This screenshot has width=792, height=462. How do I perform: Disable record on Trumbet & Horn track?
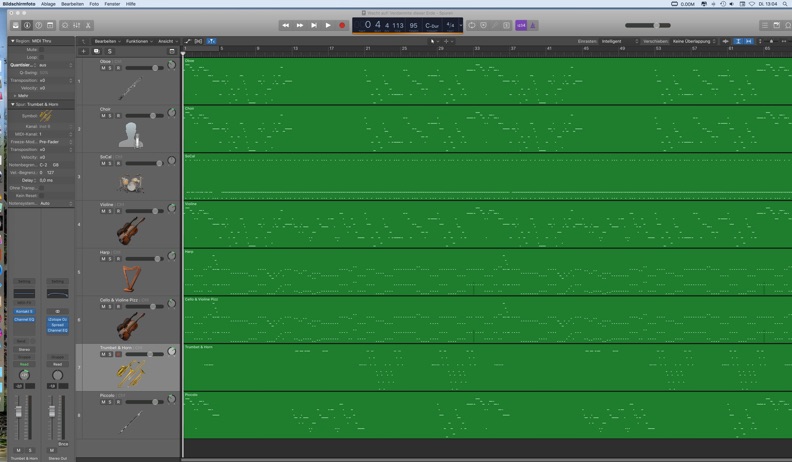(x=118, y=354)
